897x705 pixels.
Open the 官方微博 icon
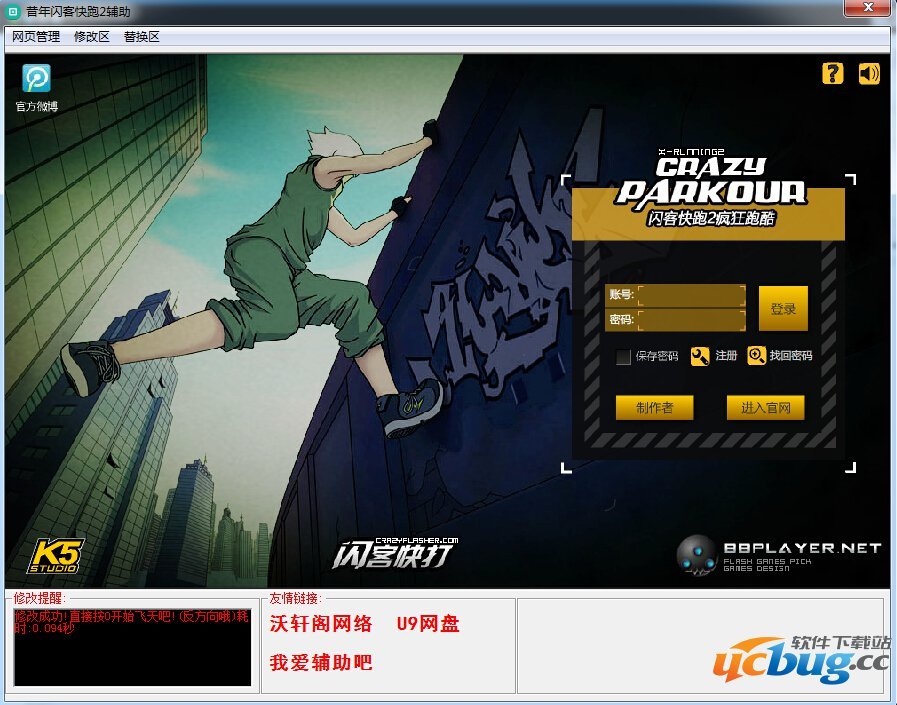36,78
